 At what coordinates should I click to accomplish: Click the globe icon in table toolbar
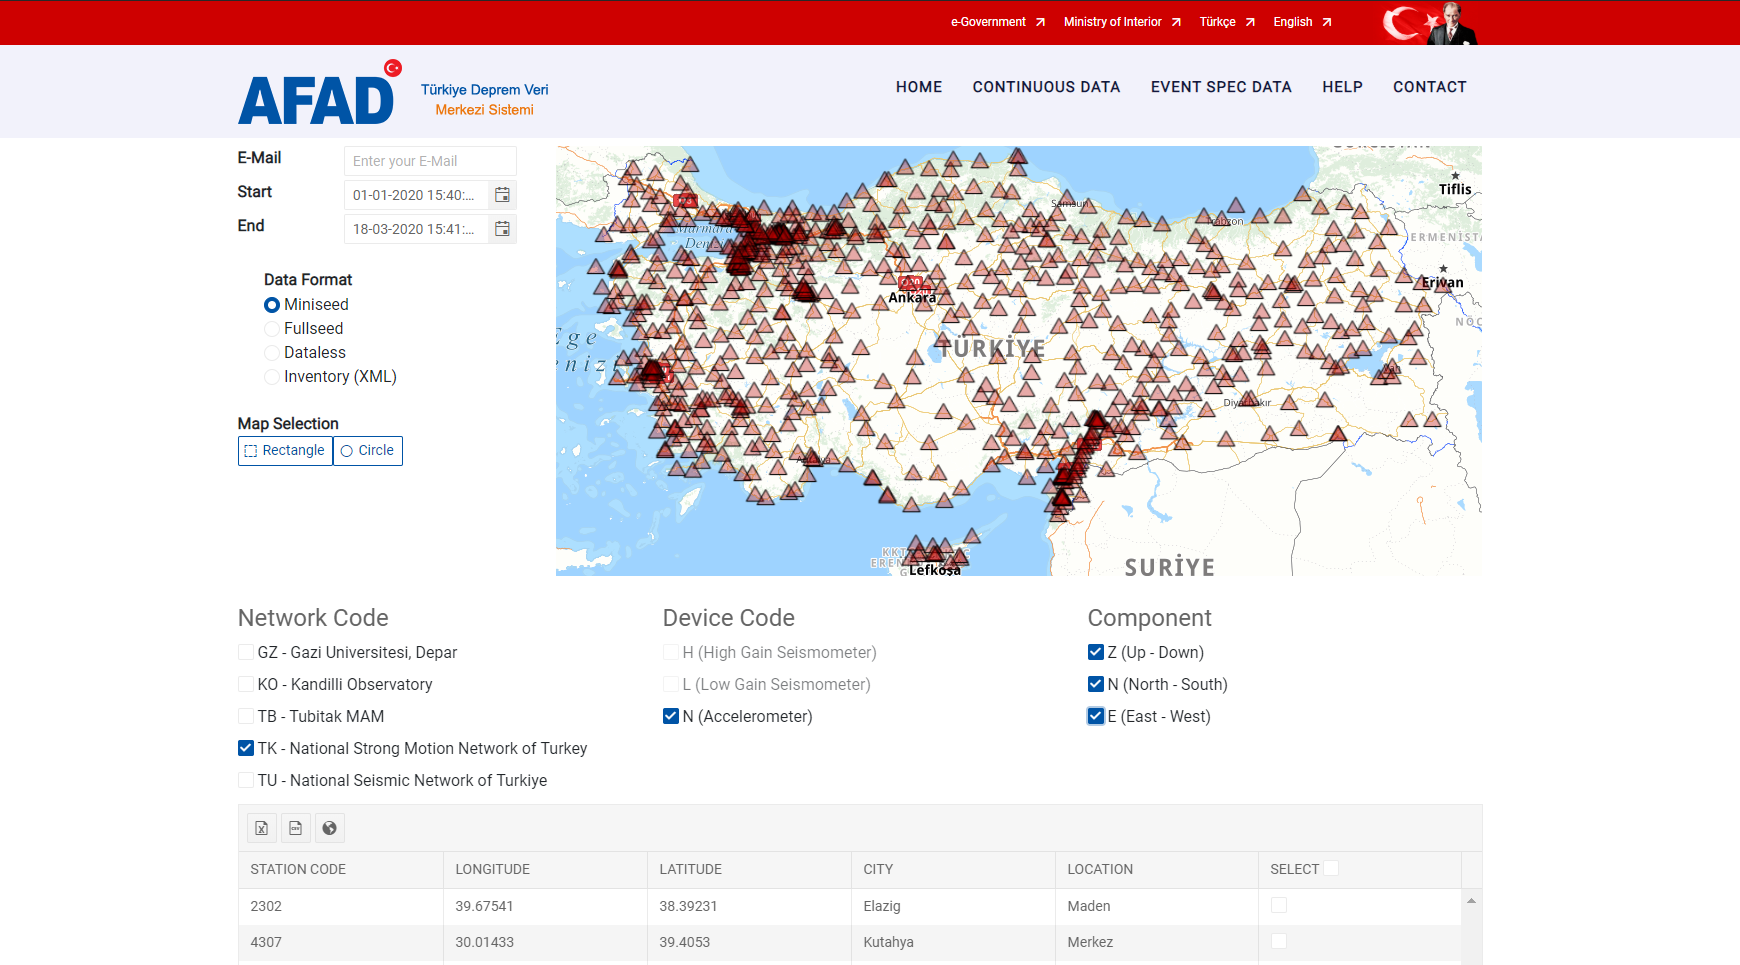329,828
